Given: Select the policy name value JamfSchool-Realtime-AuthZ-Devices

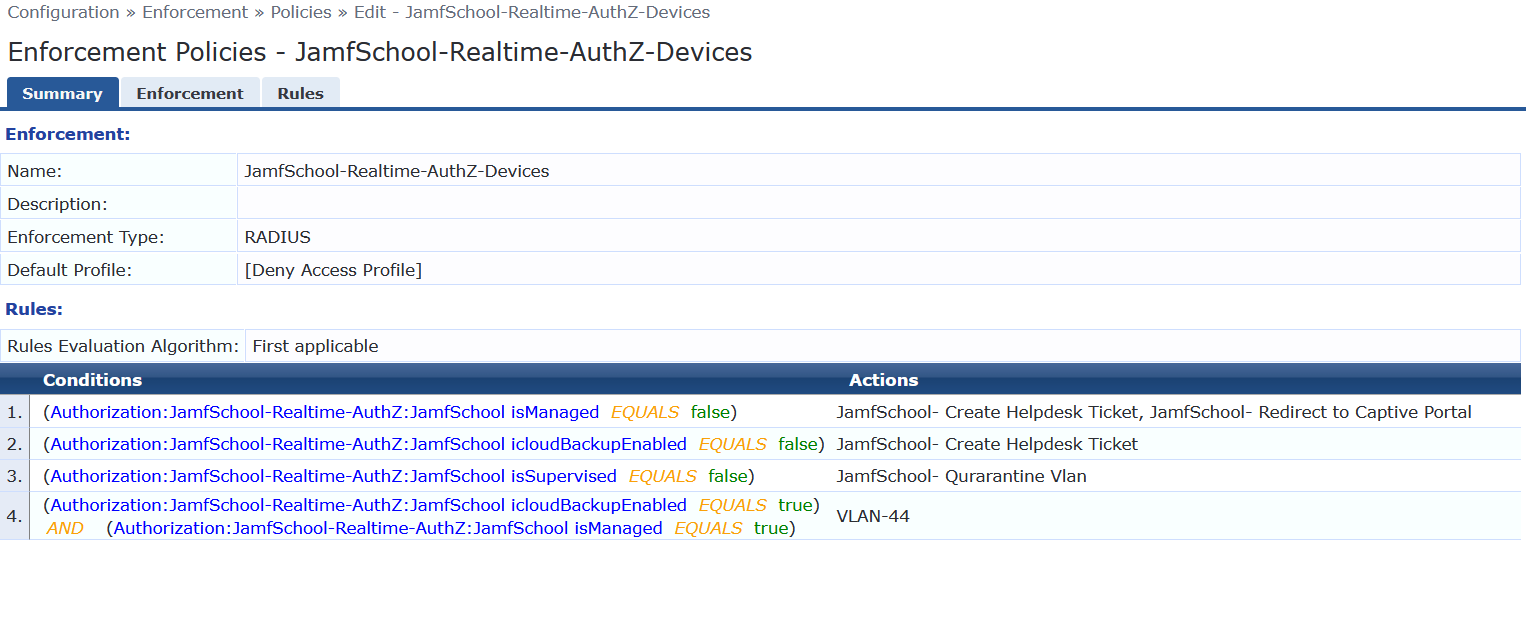Looking at the screenshot, I should pos(397,171).
